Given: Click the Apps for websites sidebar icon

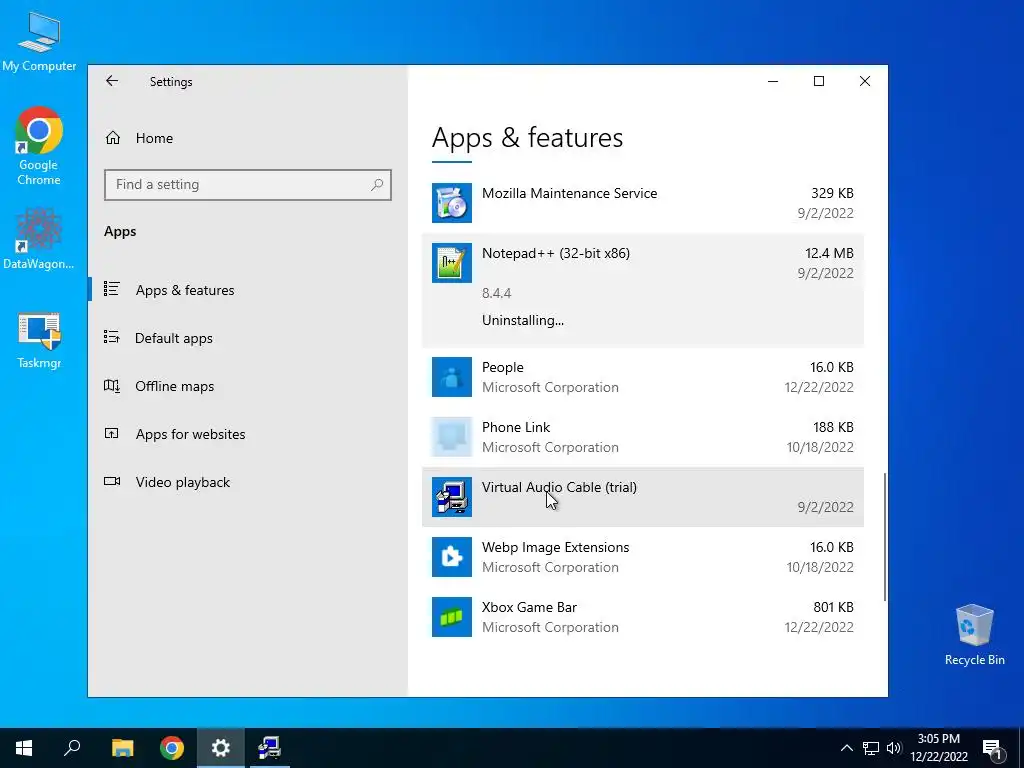Looking at the screenshot, I should tap(112, 433).
